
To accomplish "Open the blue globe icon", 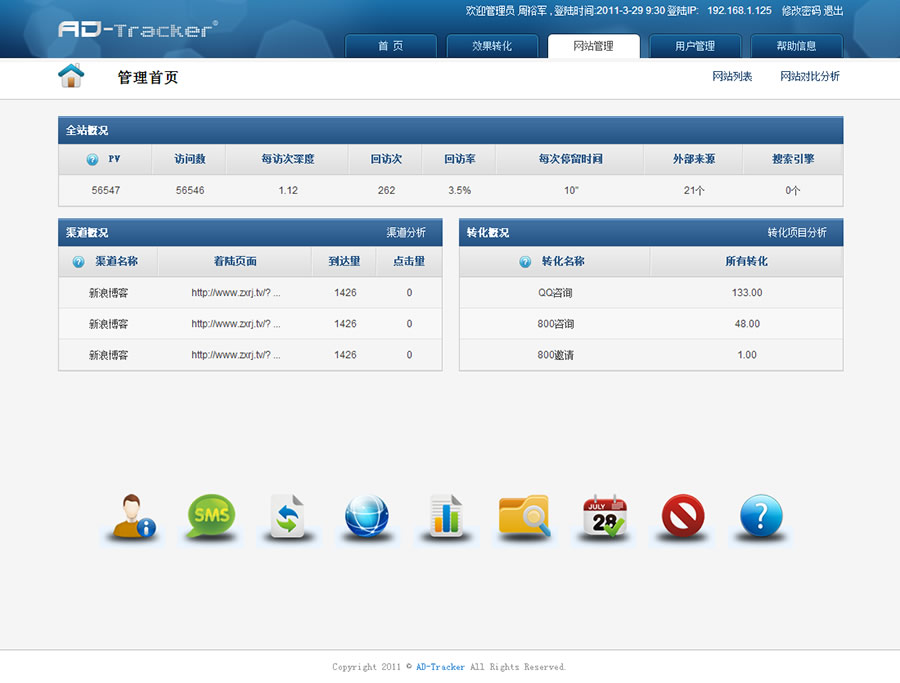I will pyautogui.click(x=367, y=516).
